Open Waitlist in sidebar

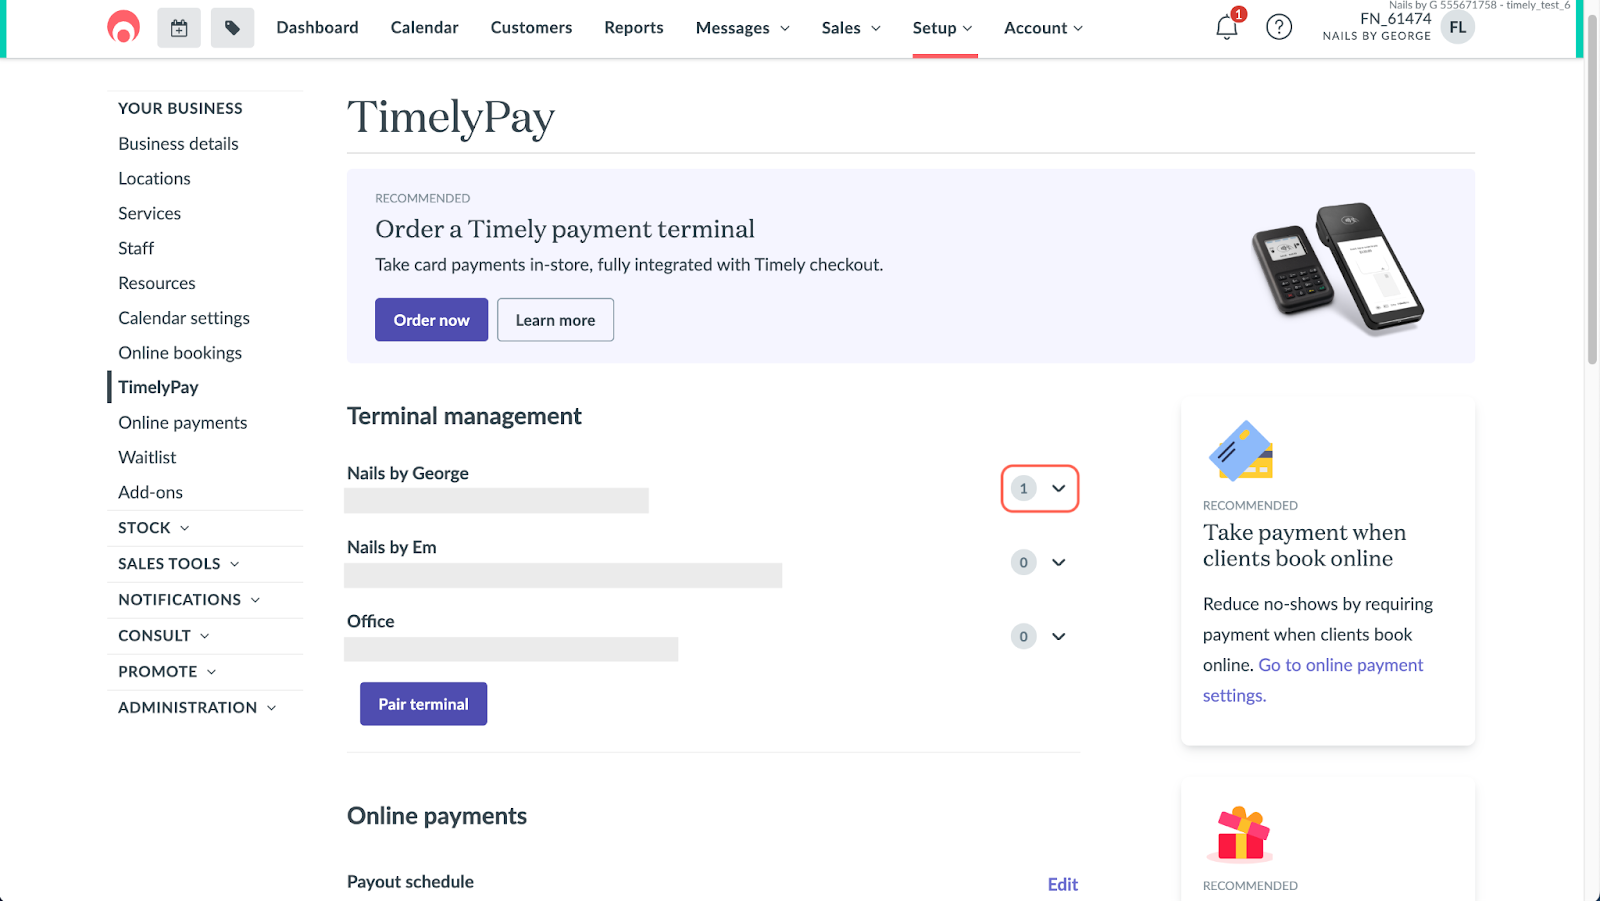(147, 457)
